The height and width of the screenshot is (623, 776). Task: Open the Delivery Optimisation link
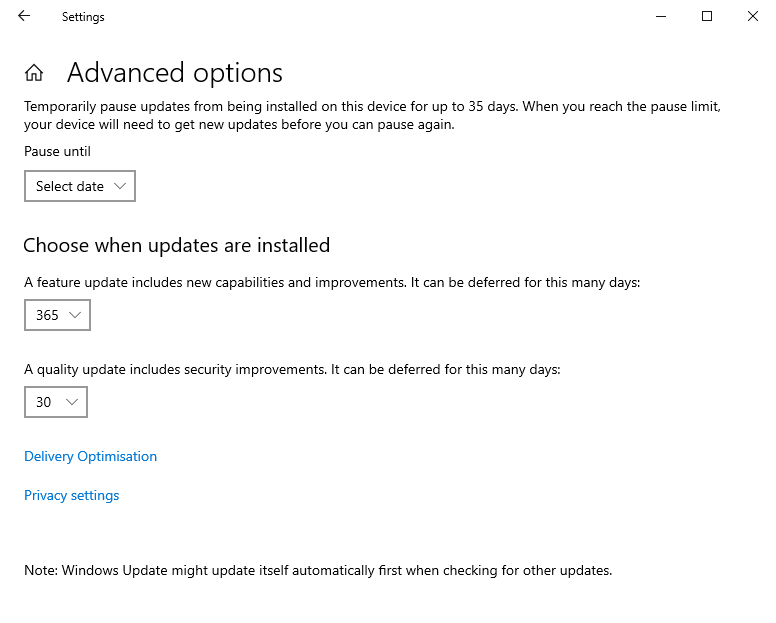[x=90, y=456]
